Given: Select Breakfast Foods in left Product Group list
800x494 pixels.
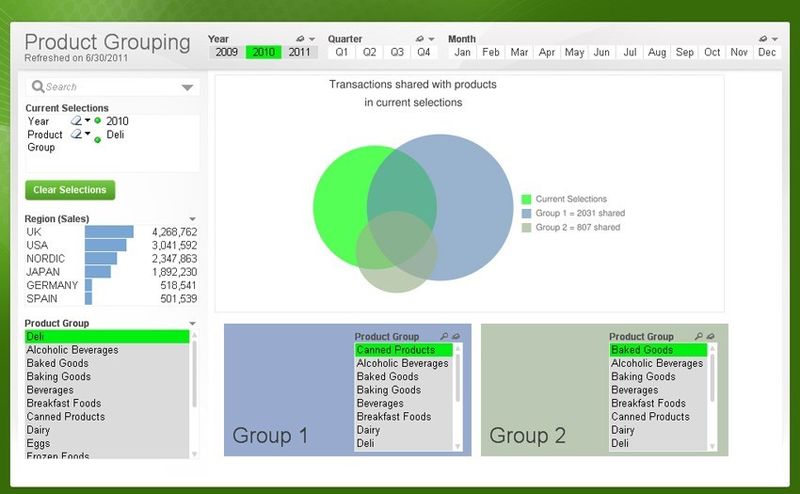Looking at the screenshot, I should [x=107, y=403].
